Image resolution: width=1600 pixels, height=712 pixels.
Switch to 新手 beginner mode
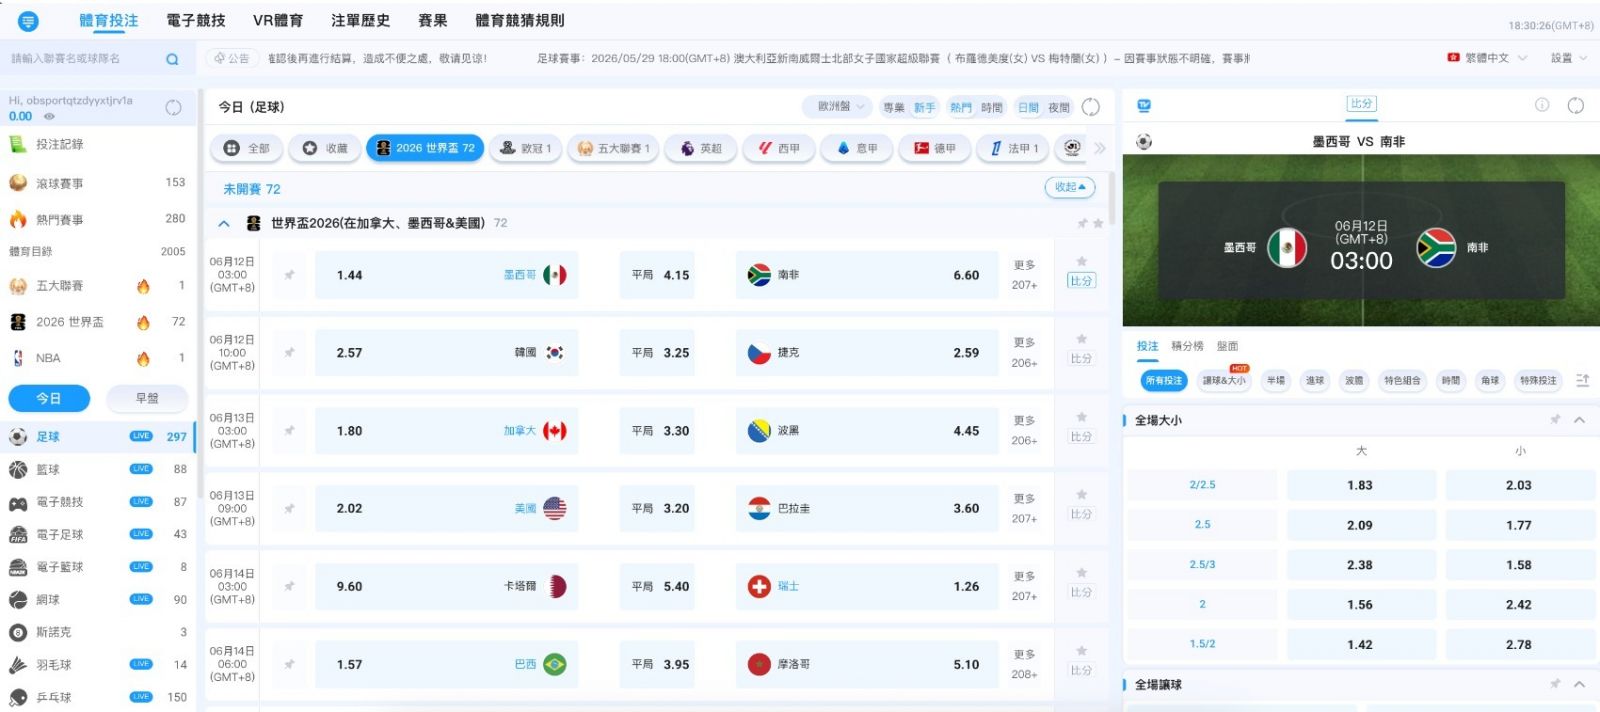(x=925, y=107)
